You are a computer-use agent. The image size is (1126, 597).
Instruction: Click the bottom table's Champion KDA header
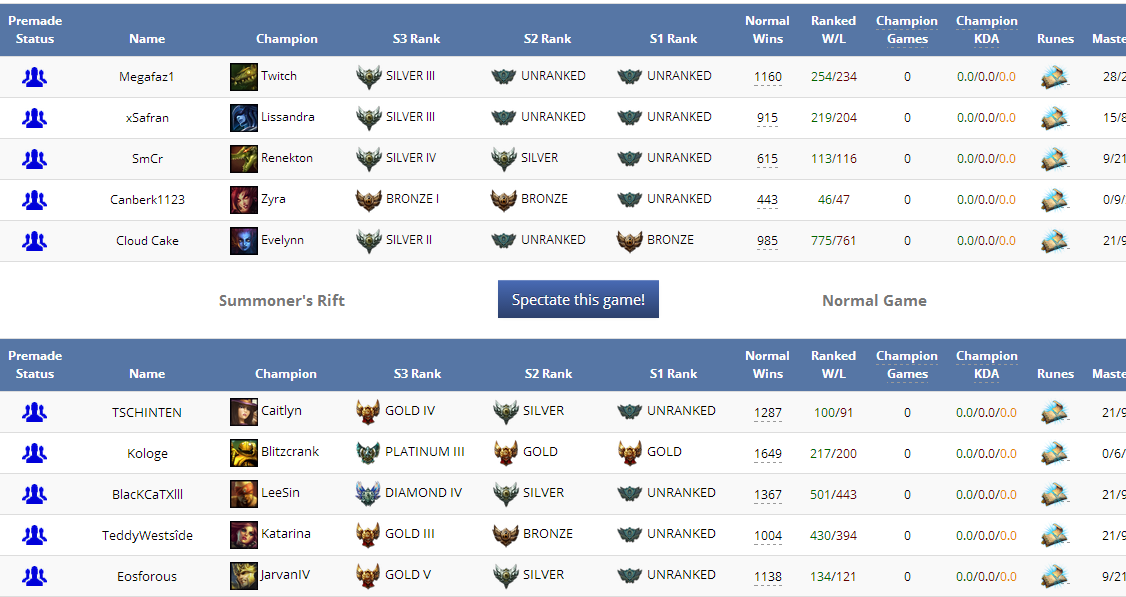pyautogui.click(x=987, y=365)
